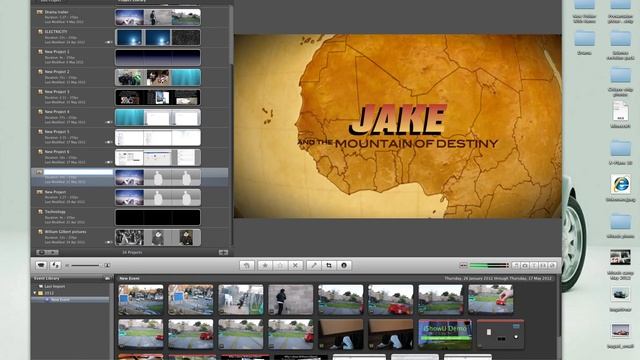The image size is (640, 360).
Task: Hide the Event Library list button
Action: pos(107,278)
